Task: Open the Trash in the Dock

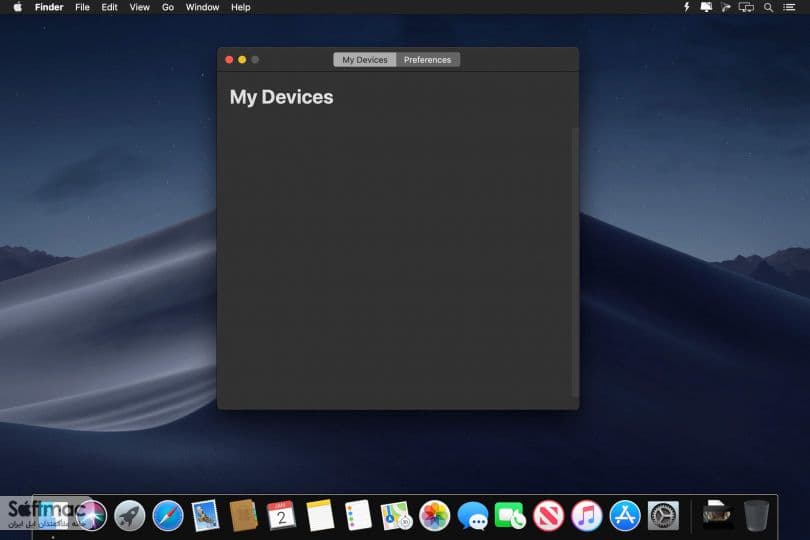Action: (x=757, y=515)
